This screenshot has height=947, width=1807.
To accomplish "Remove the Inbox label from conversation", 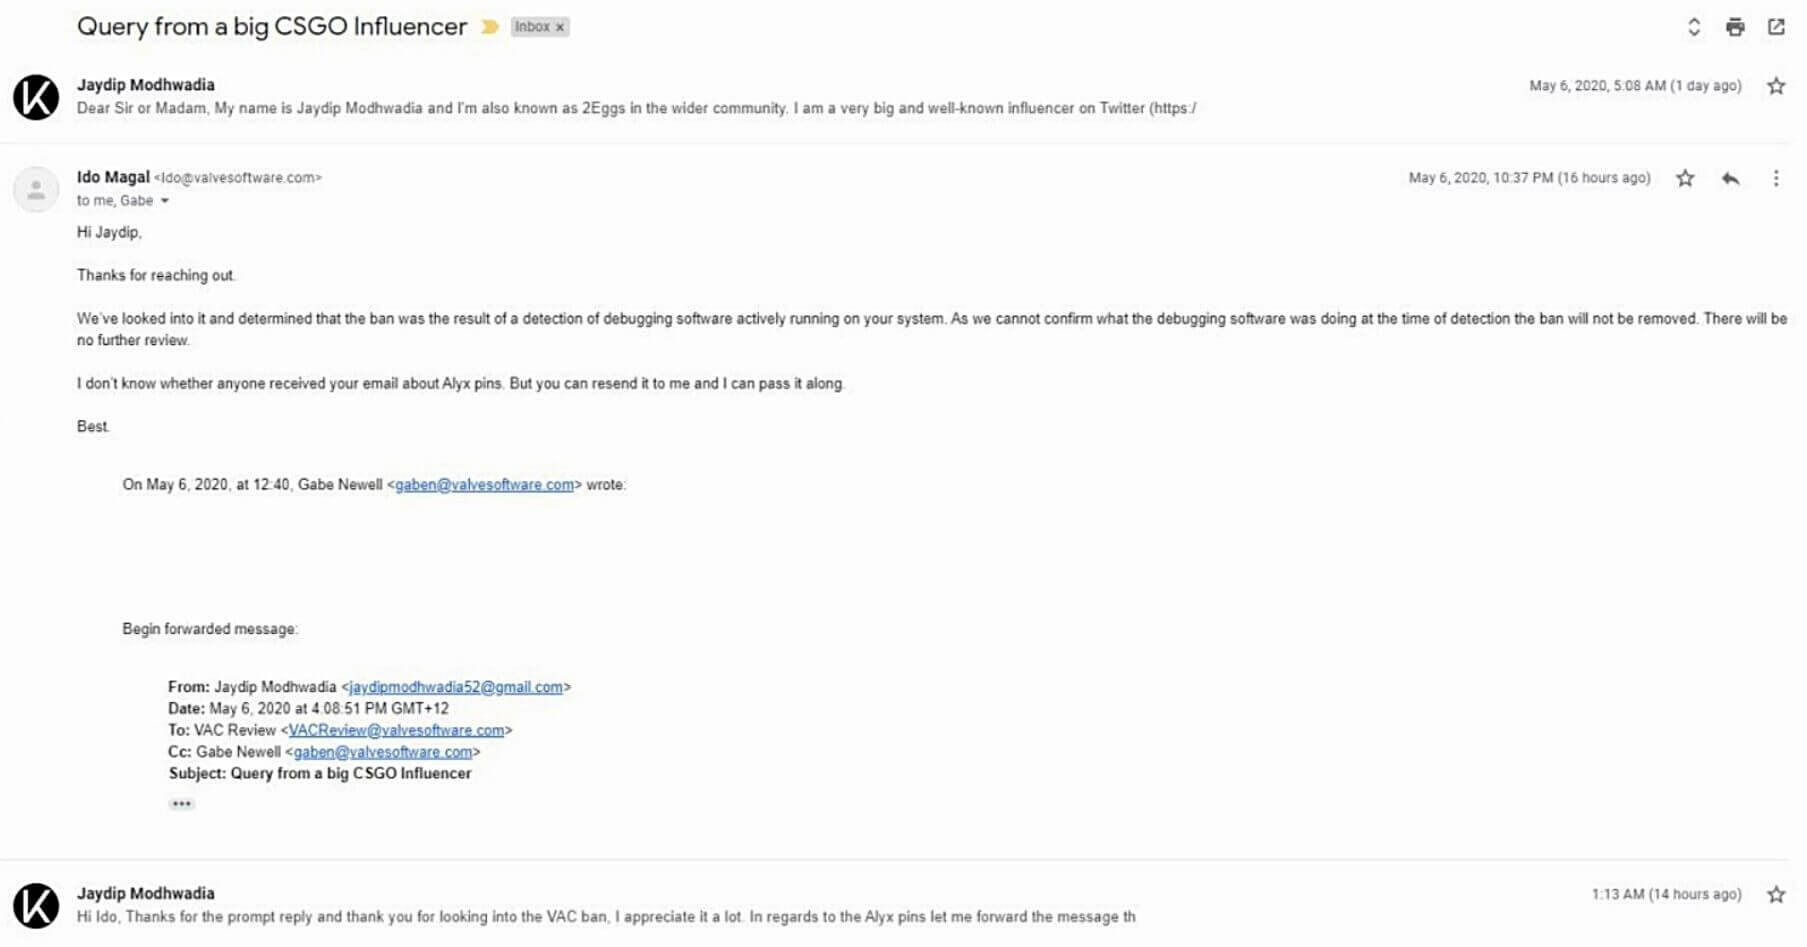I will [560, 28].
